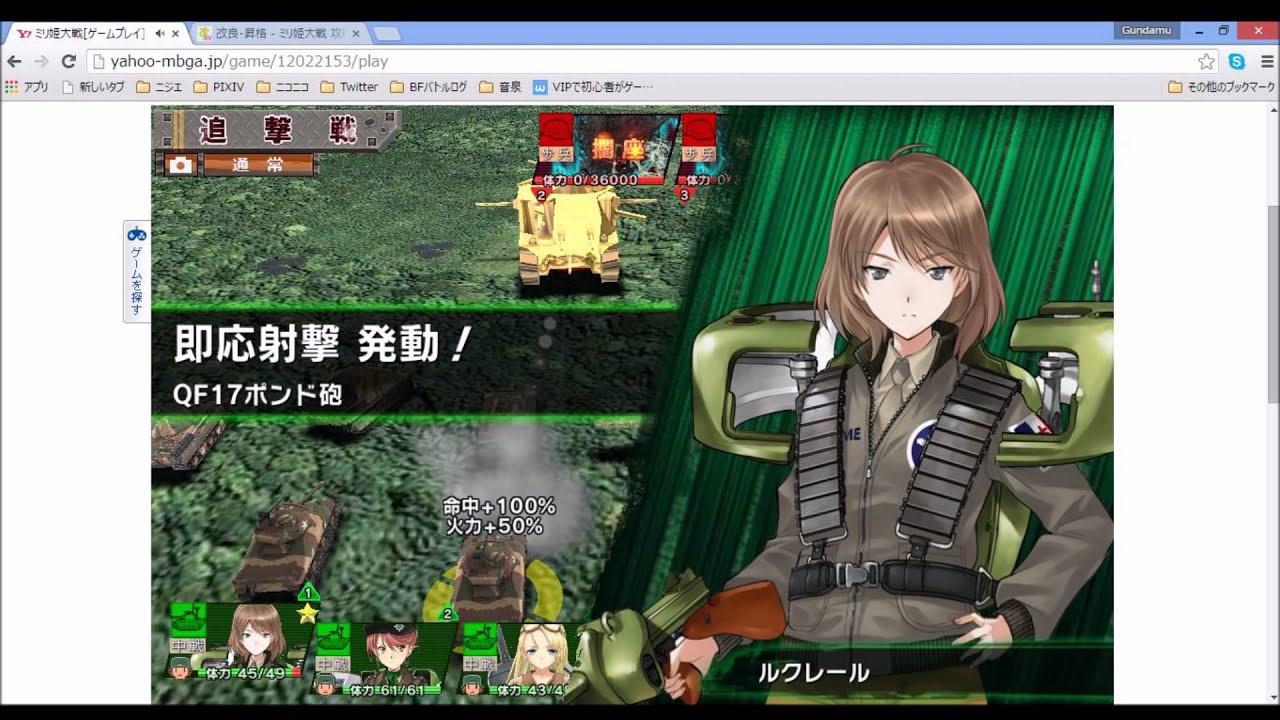Go back with the browser back arrow
1280x720 pixels.
tap(14, 61)
